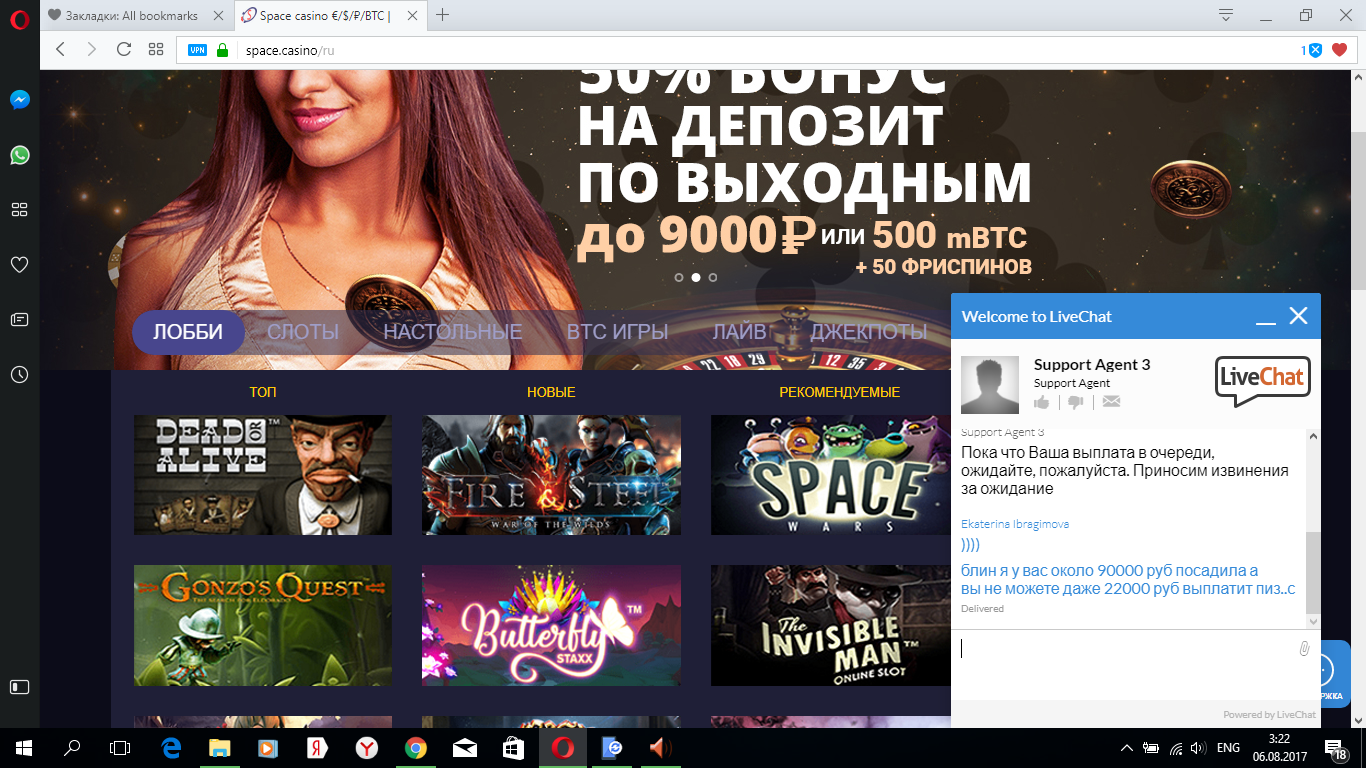
Task: Click Support Agent 3 avatar
Action: (990, 384)
